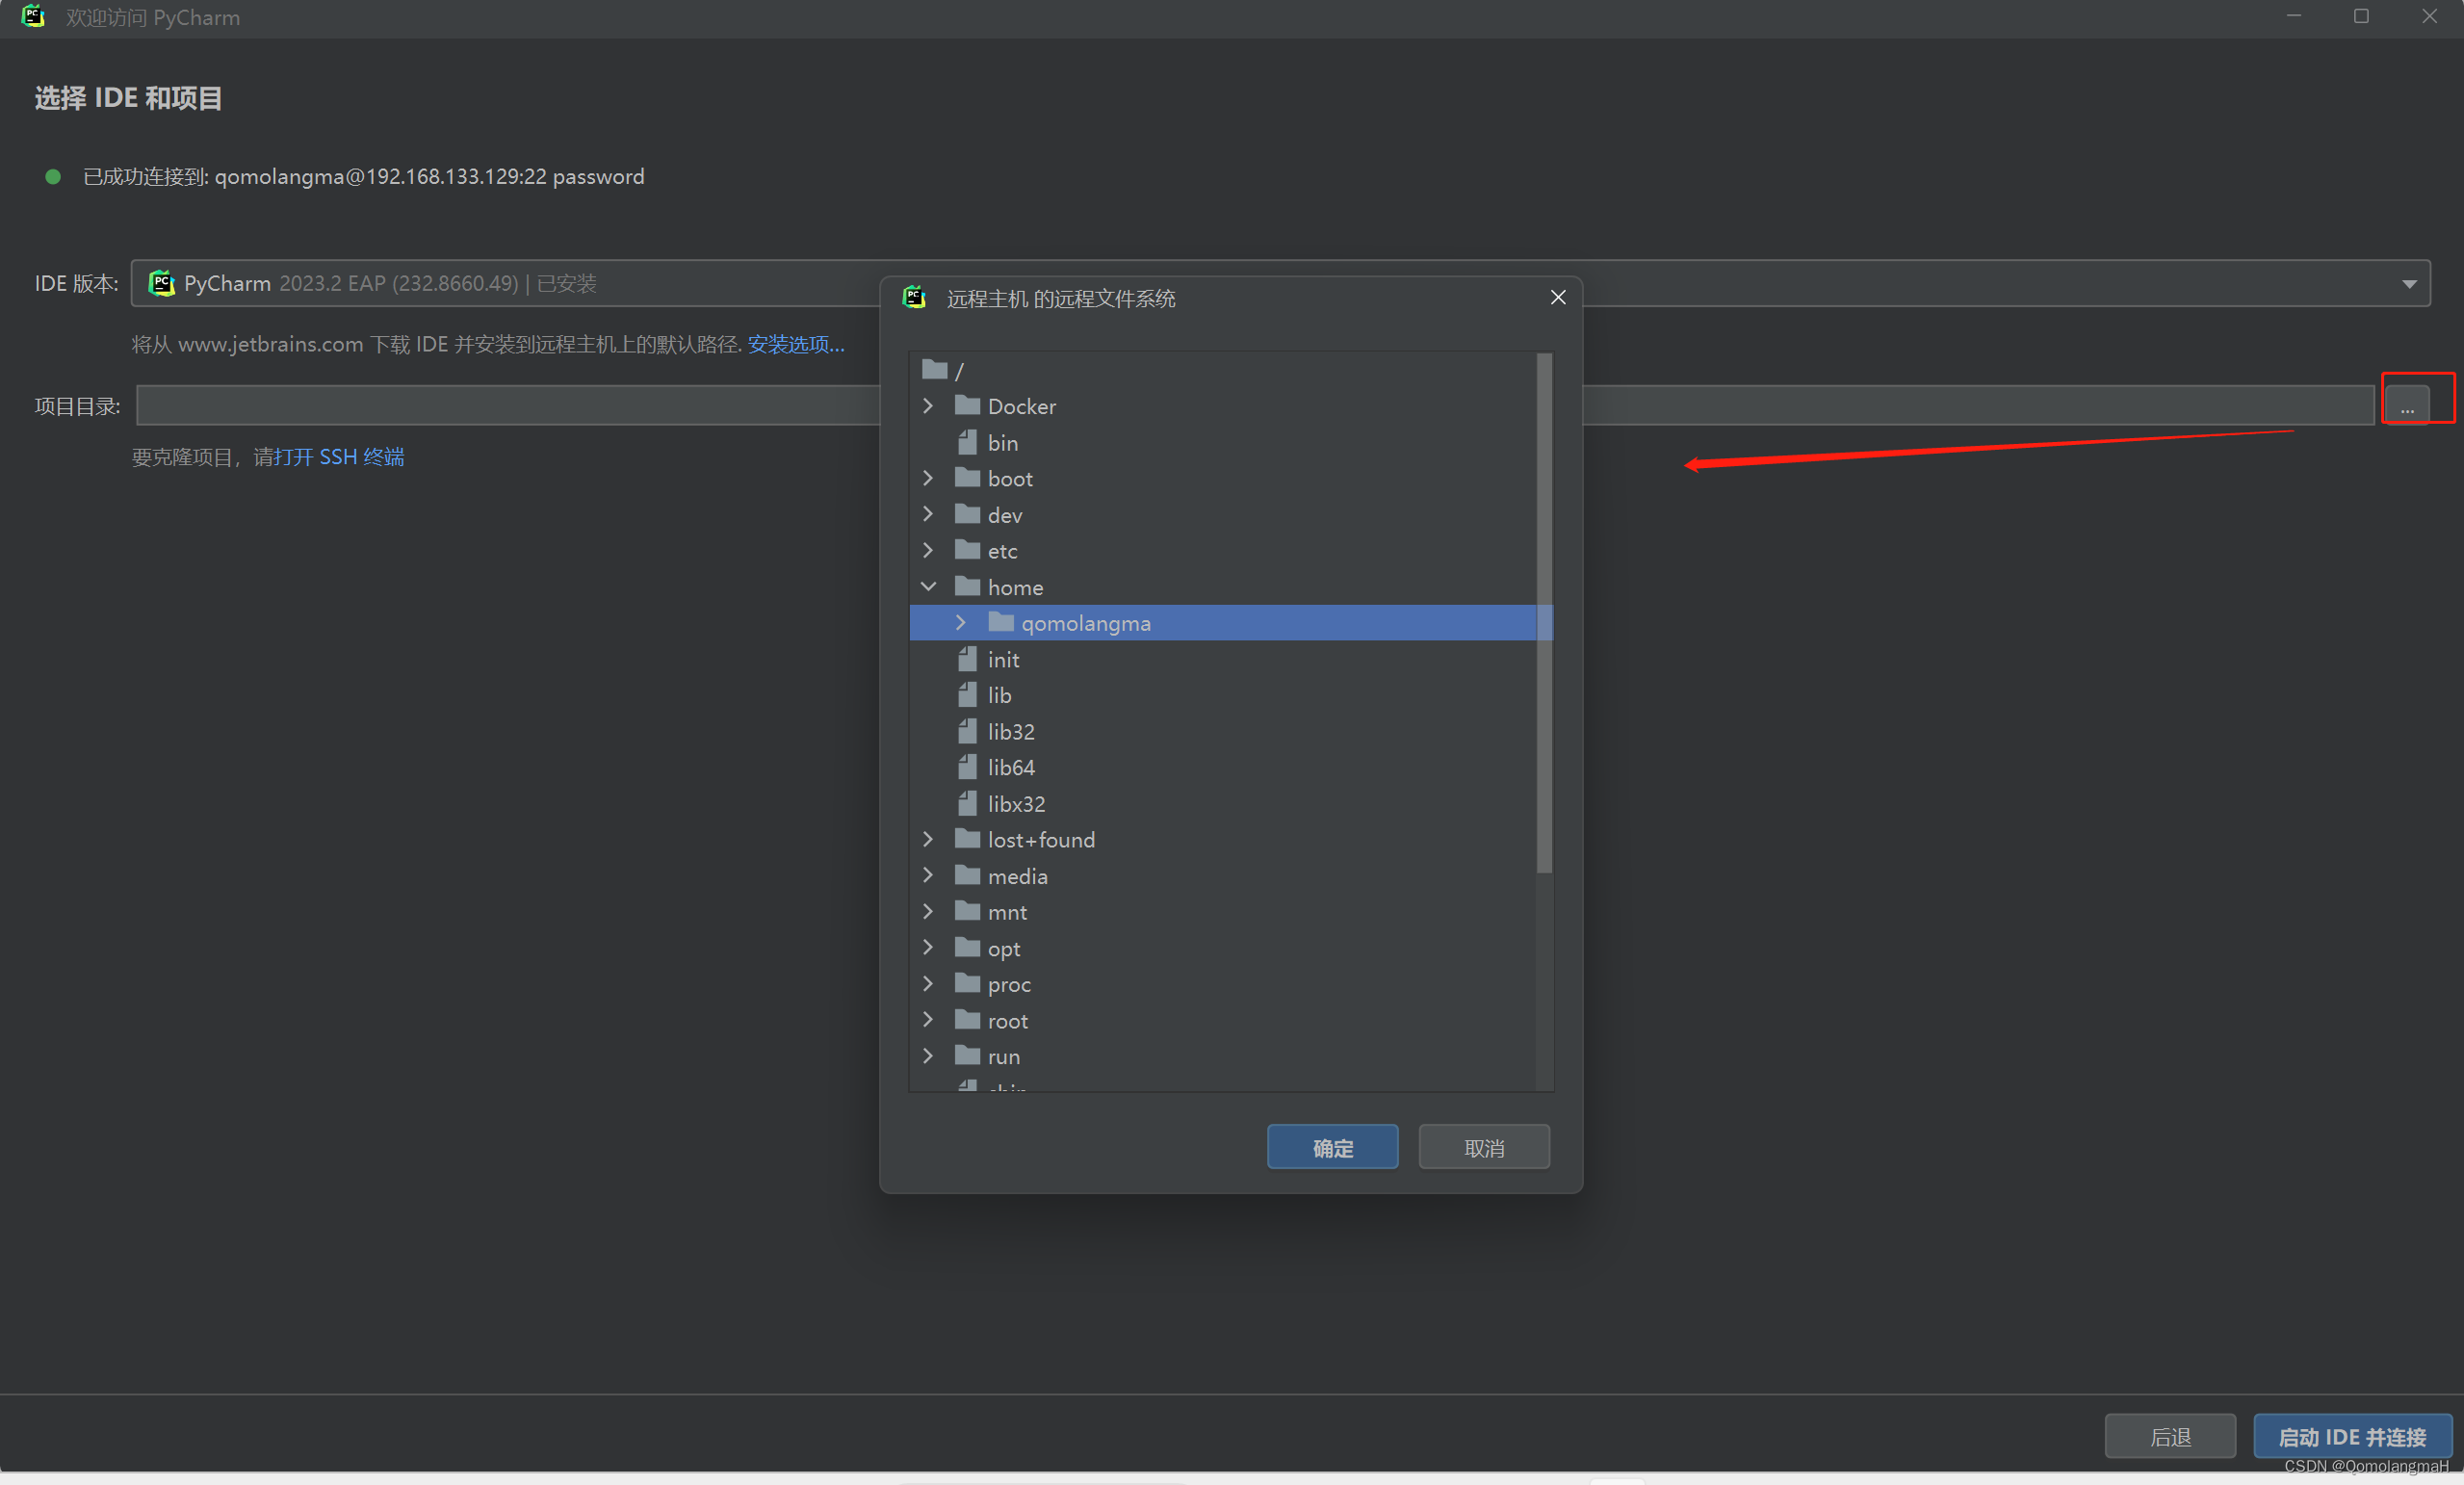The image size is (2464, 1485).
Task: Expand the Docker folder
Action: (x=928, y=406)
